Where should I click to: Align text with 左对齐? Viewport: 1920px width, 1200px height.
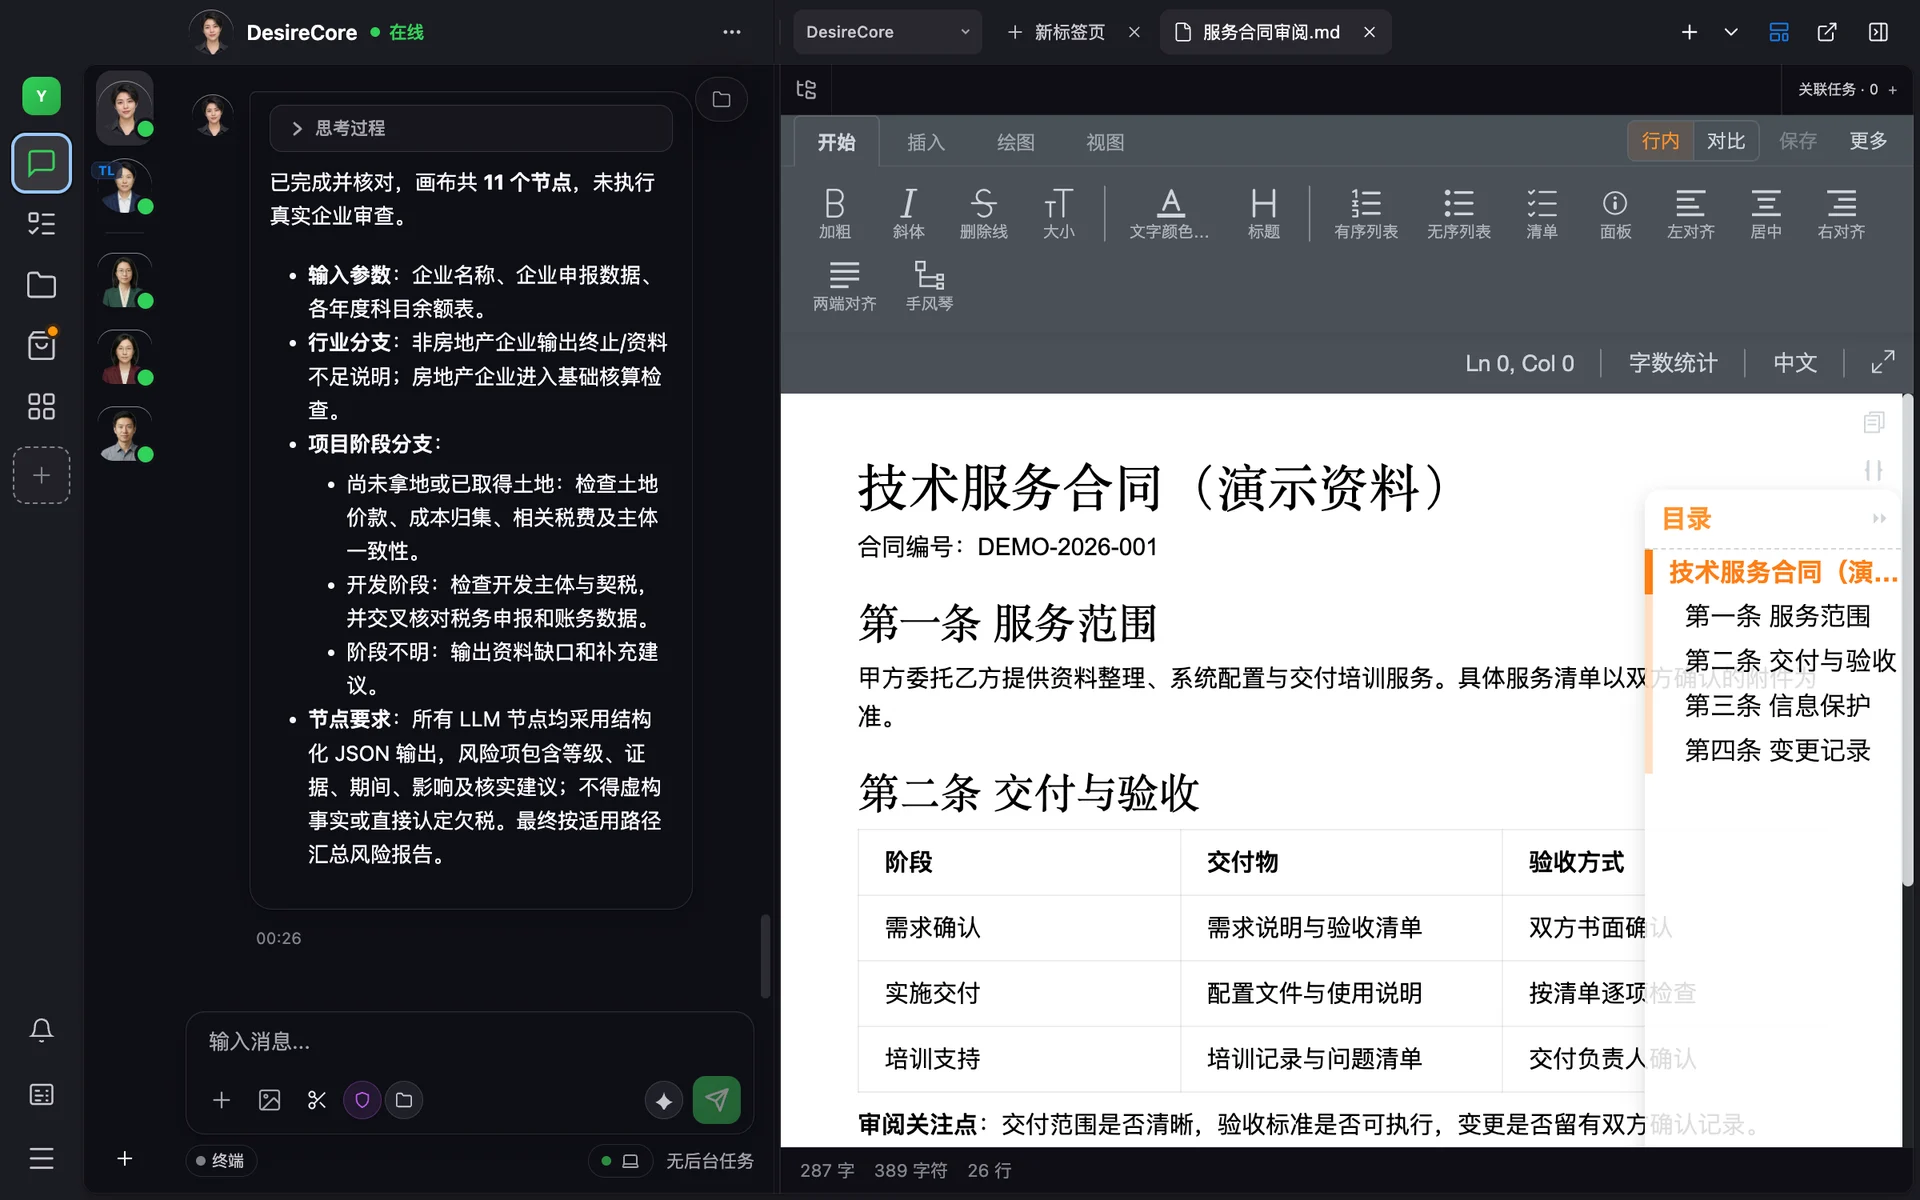(x=1690, y=214)
